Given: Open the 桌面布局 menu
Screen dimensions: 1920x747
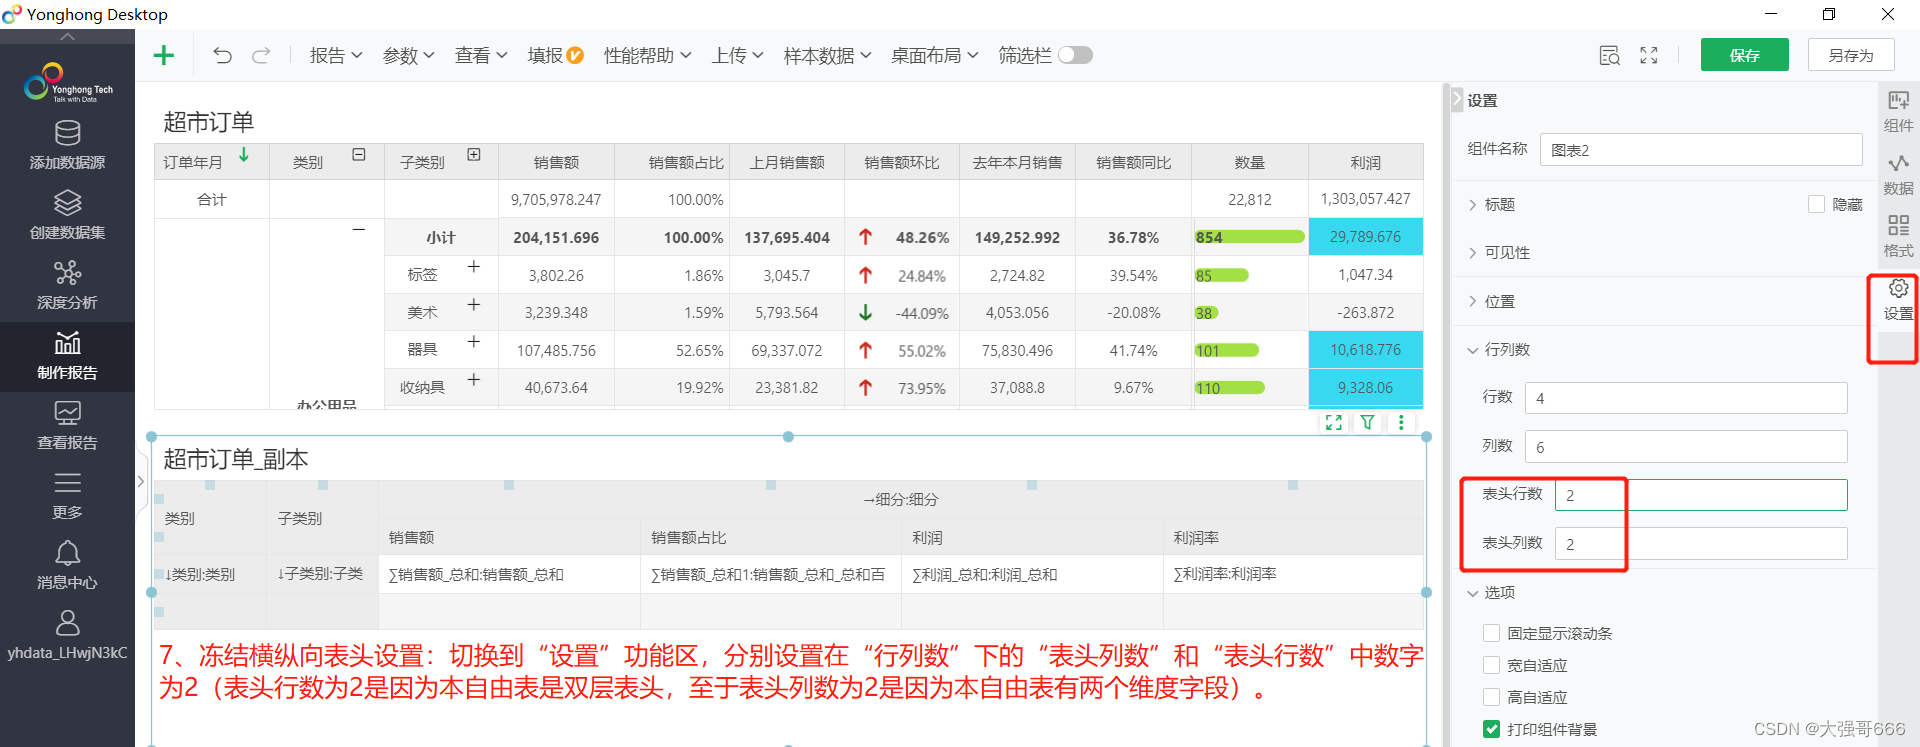Looking at the screenshot, I should click(x=934, y=55).
